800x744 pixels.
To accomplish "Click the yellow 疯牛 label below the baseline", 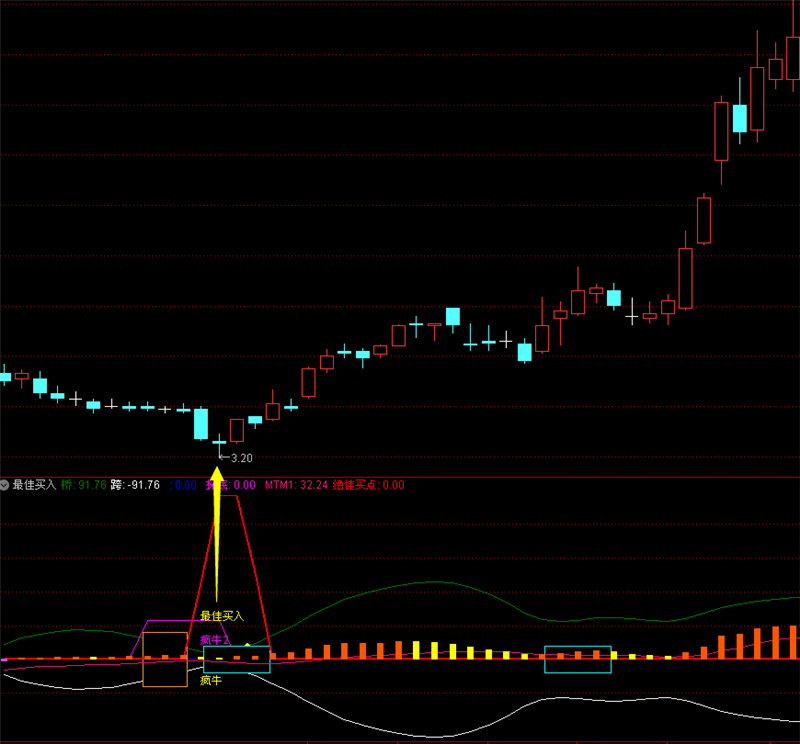I will [211, 680].
